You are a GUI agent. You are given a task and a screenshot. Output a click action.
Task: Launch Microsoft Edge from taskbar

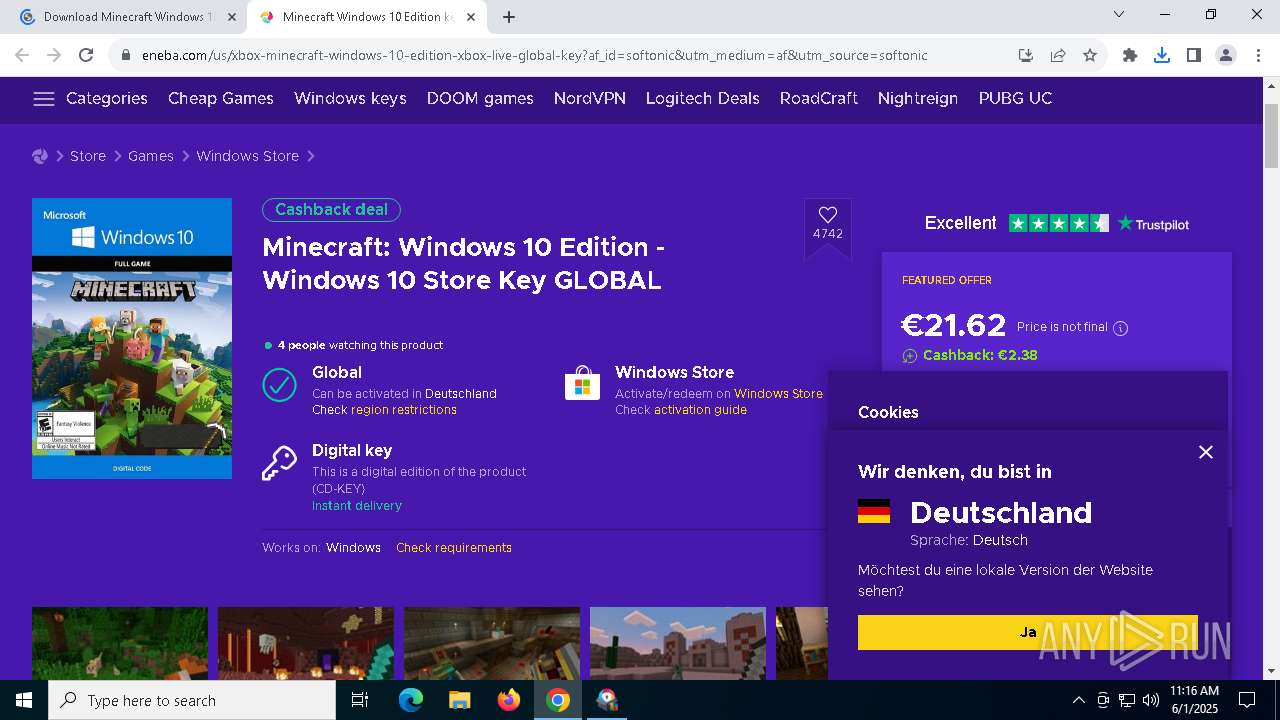click(411, 700)
